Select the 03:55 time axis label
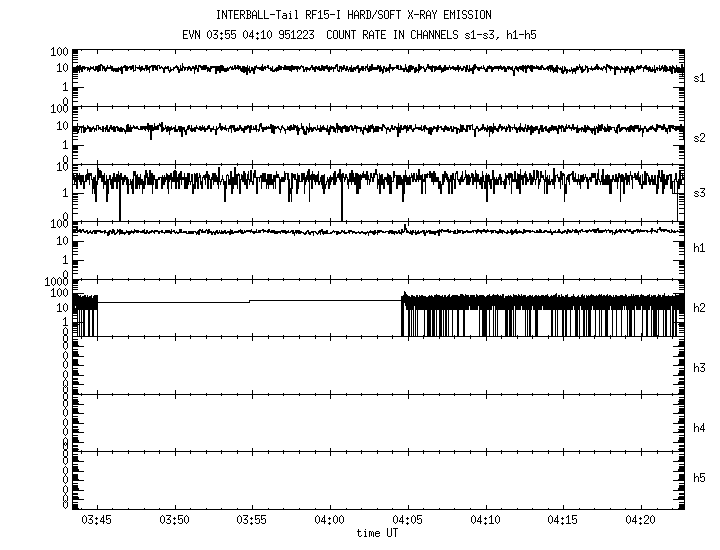This screenshot has width=720, height=550. tap(251, 521)
